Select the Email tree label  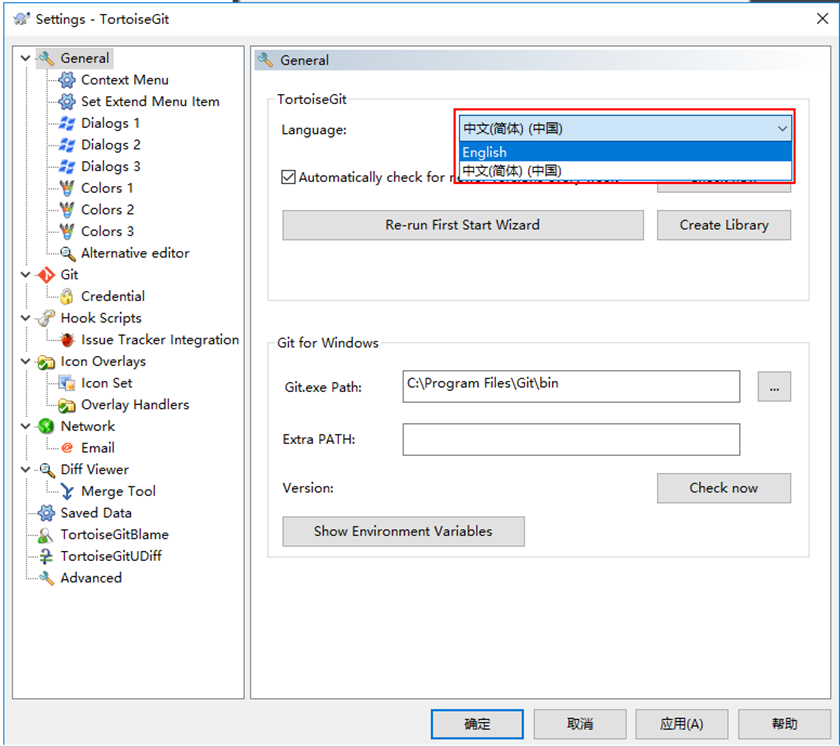point(98,448)
